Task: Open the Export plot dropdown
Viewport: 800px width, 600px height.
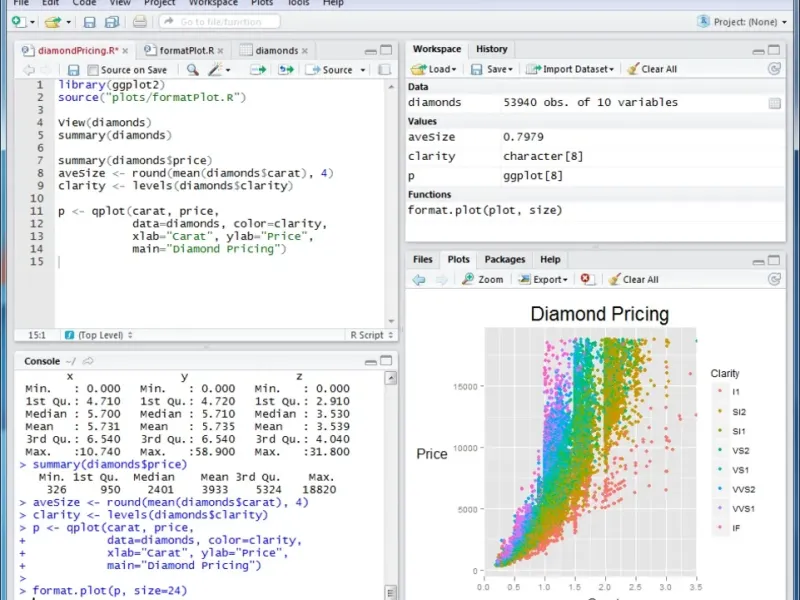Action: coord(542,280)
